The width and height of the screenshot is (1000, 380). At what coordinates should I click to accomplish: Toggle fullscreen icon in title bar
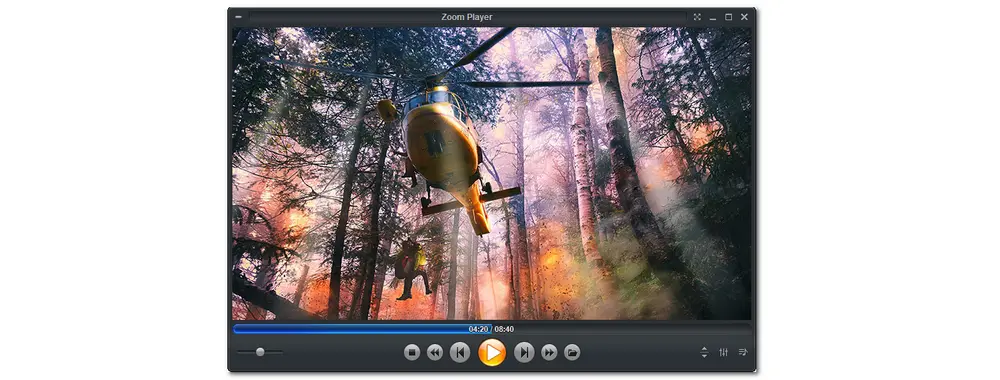coord(697,17)
